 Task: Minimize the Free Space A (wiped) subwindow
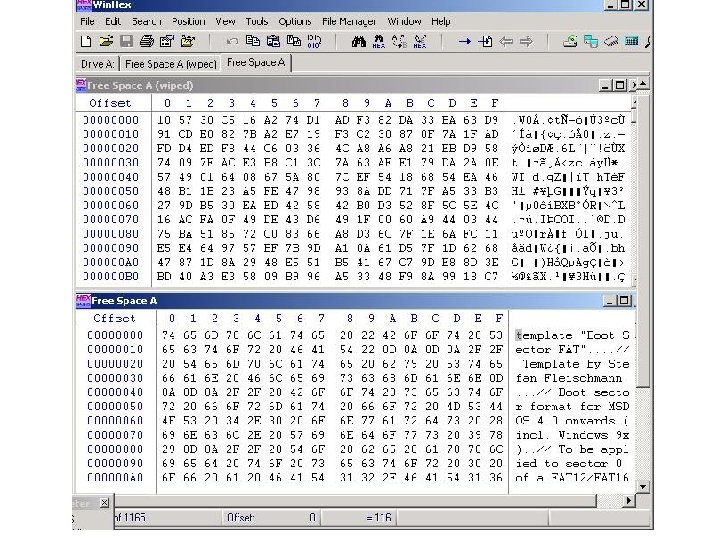(x=606, y=85)
